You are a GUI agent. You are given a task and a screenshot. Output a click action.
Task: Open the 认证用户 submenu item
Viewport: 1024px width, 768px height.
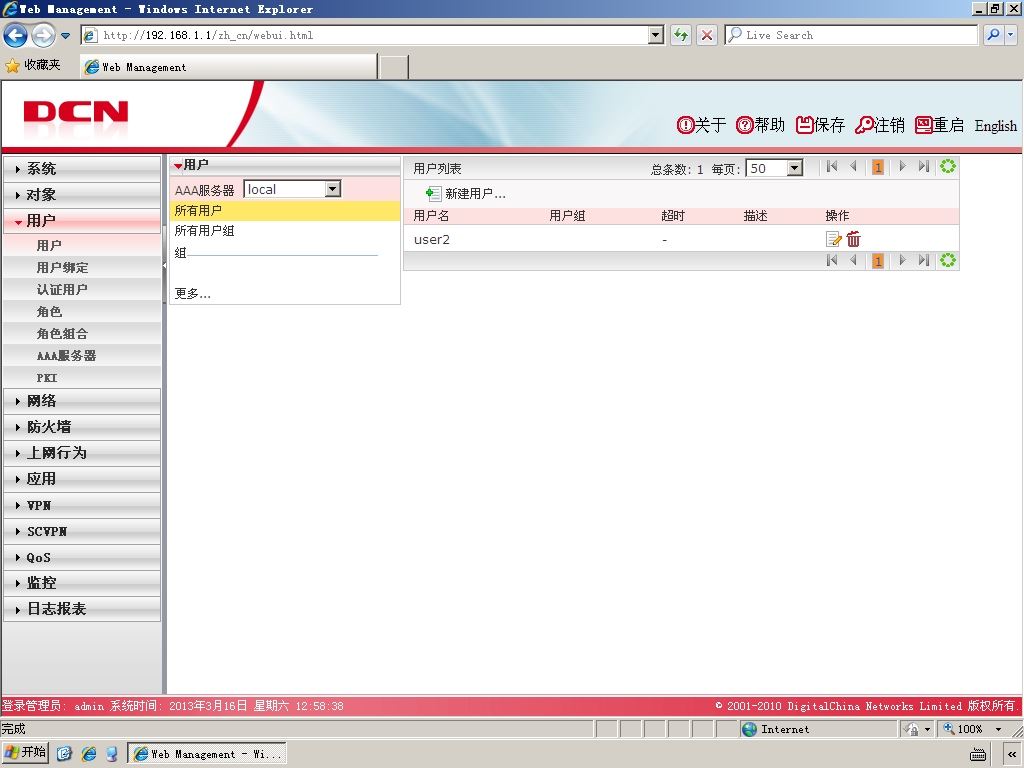point(82,289)
